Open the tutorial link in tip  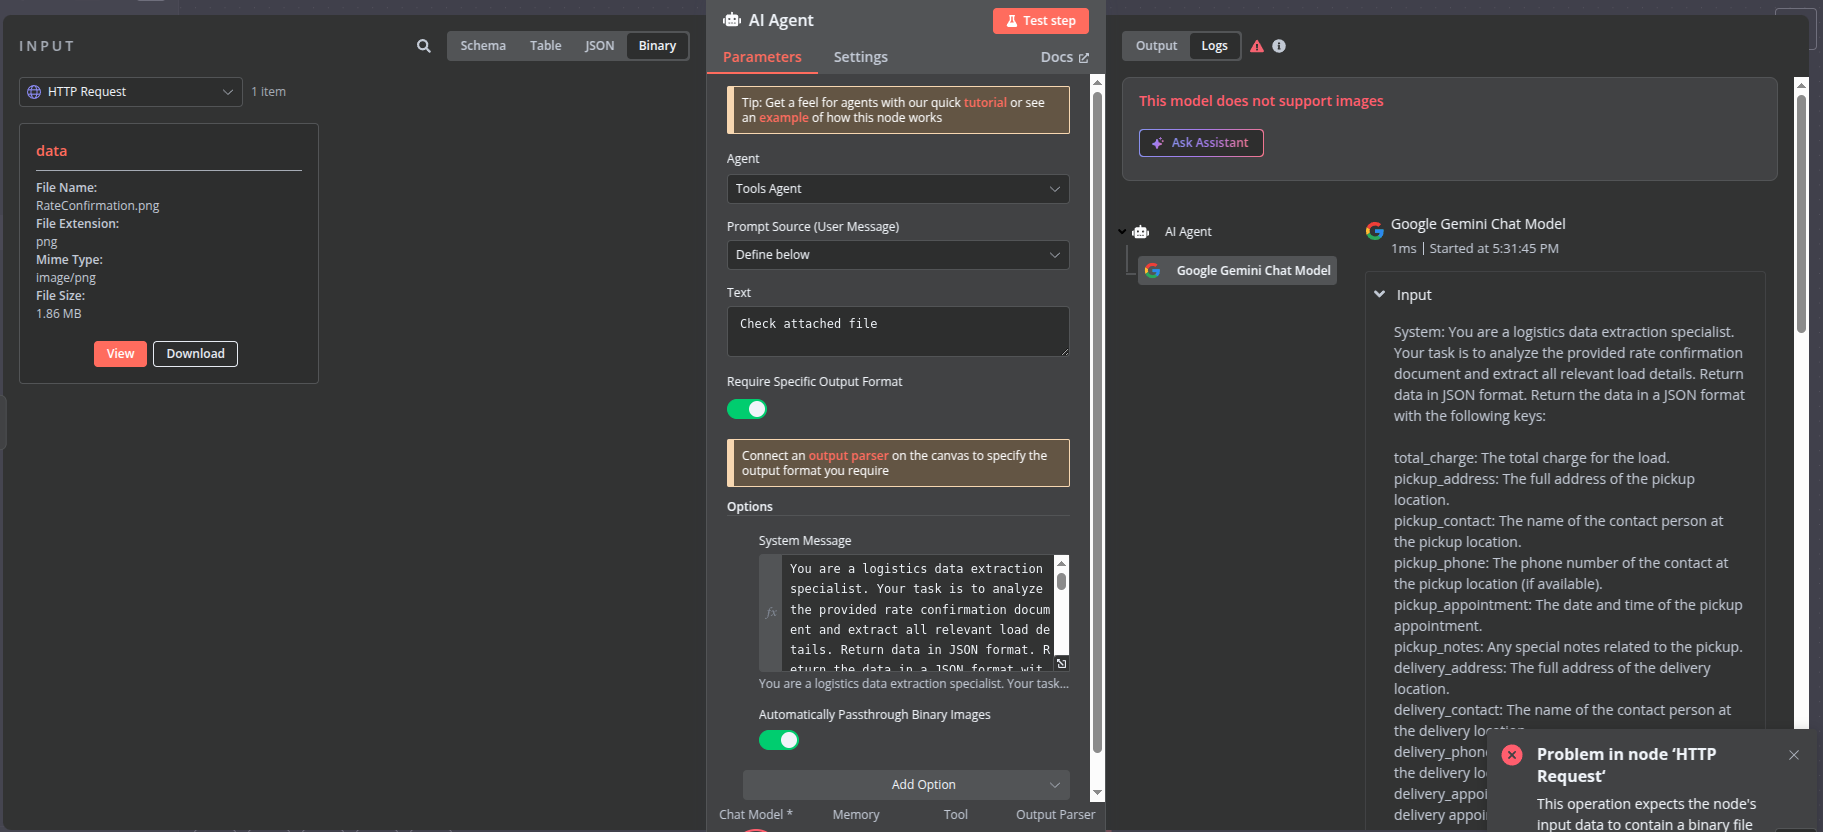985,103
